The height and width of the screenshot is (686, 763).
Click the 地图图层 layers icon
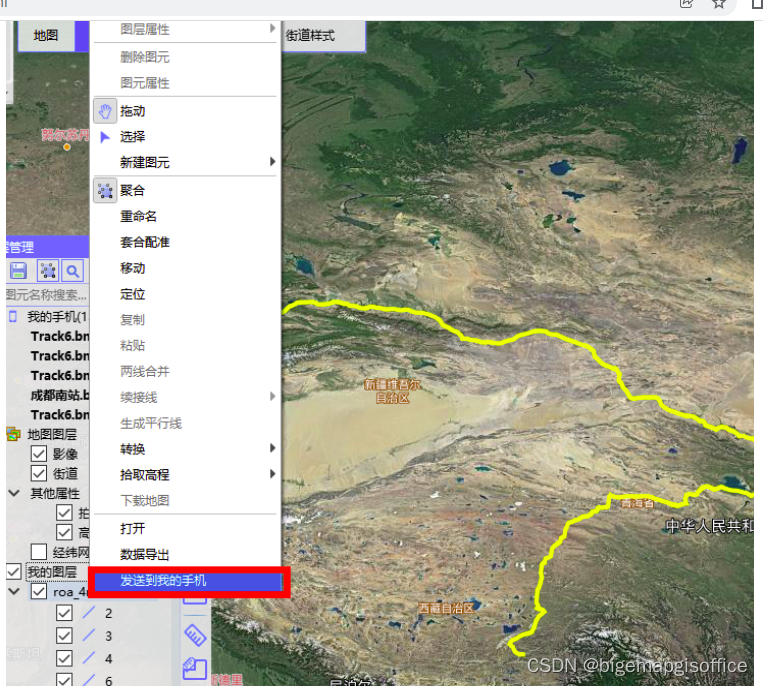click(x=13, y=434)
